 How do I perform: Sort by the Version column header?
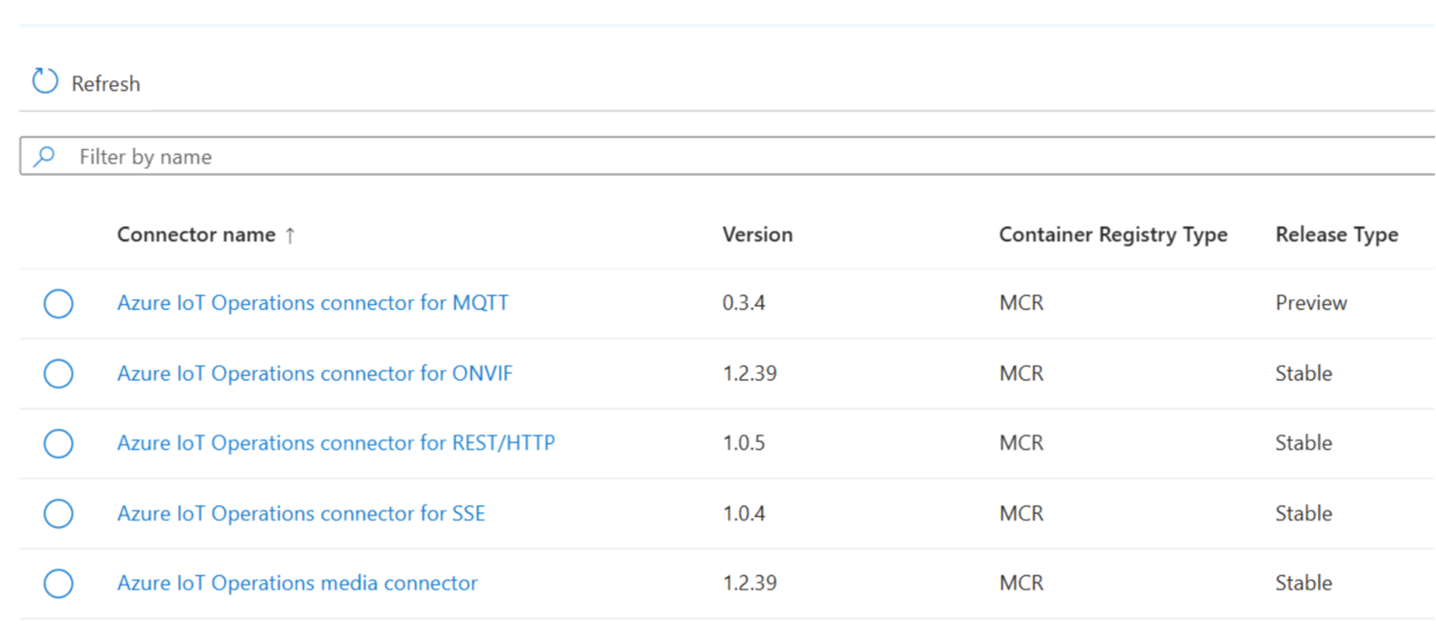tap(758, 235)
